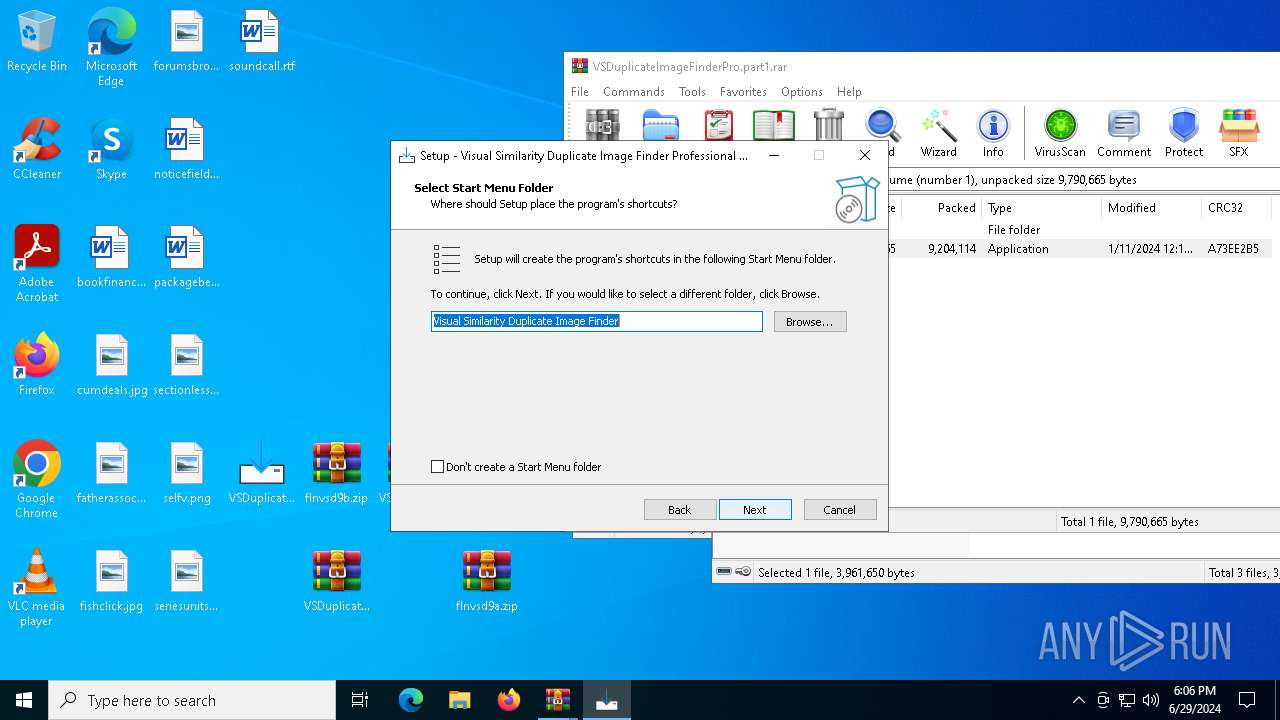Launch the Wizard tool in WinRAR

click(x=939, y=132)
